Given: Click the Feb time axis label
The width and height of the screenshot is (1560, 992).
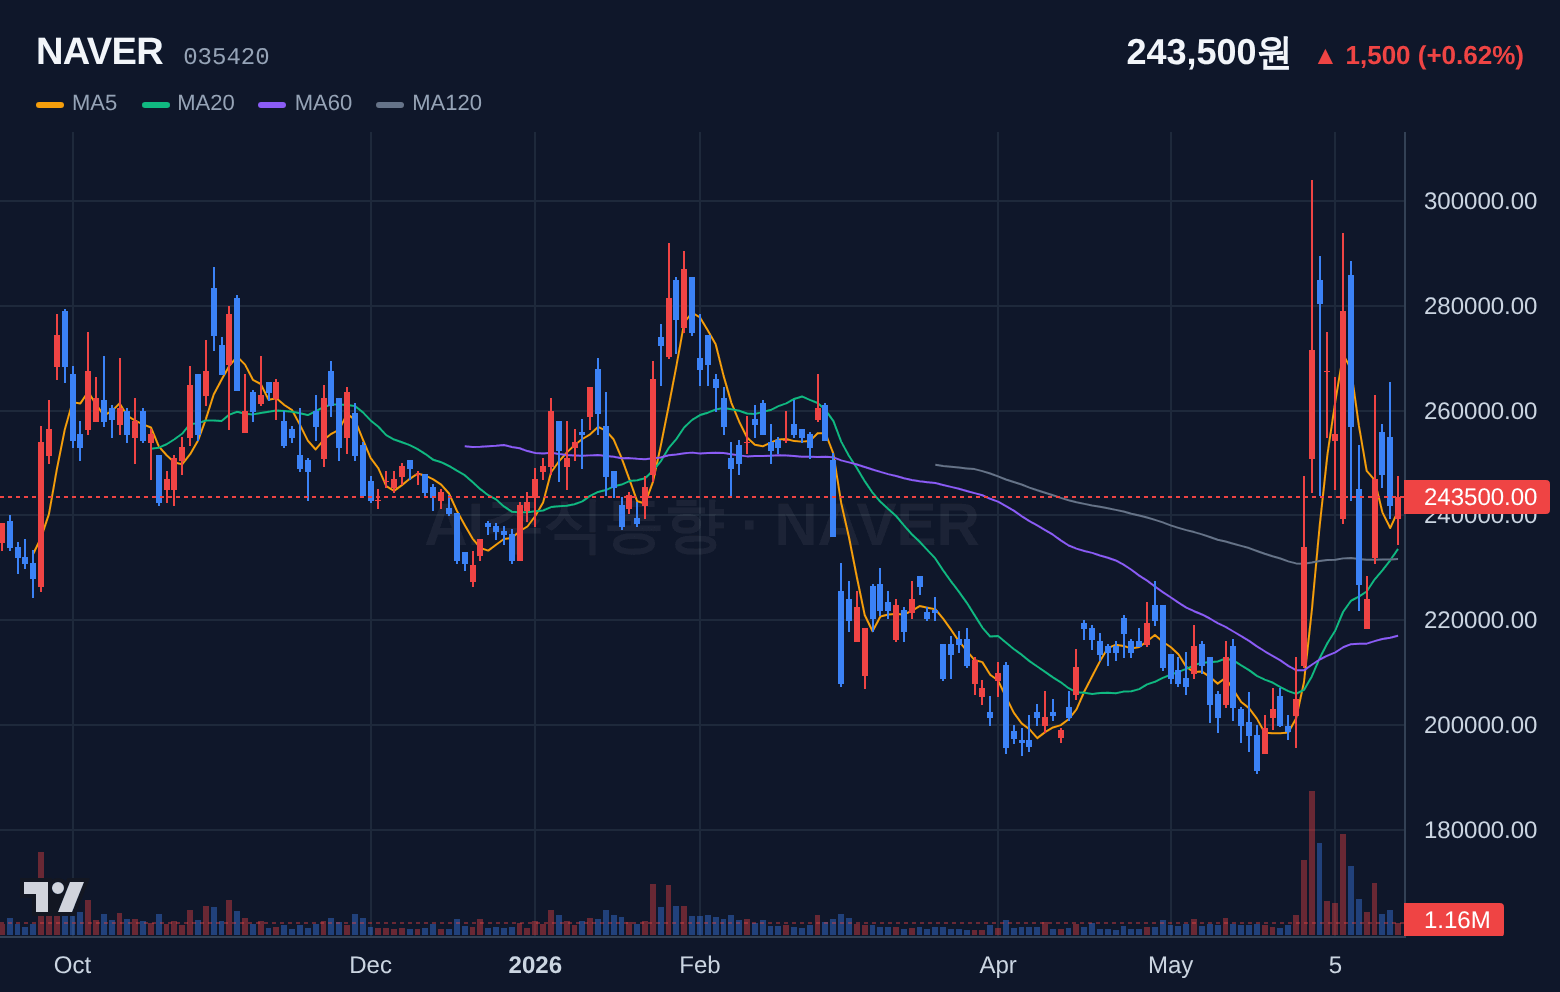Looking at the screenshot, I should pyautogui.click(x=699, y=965).
